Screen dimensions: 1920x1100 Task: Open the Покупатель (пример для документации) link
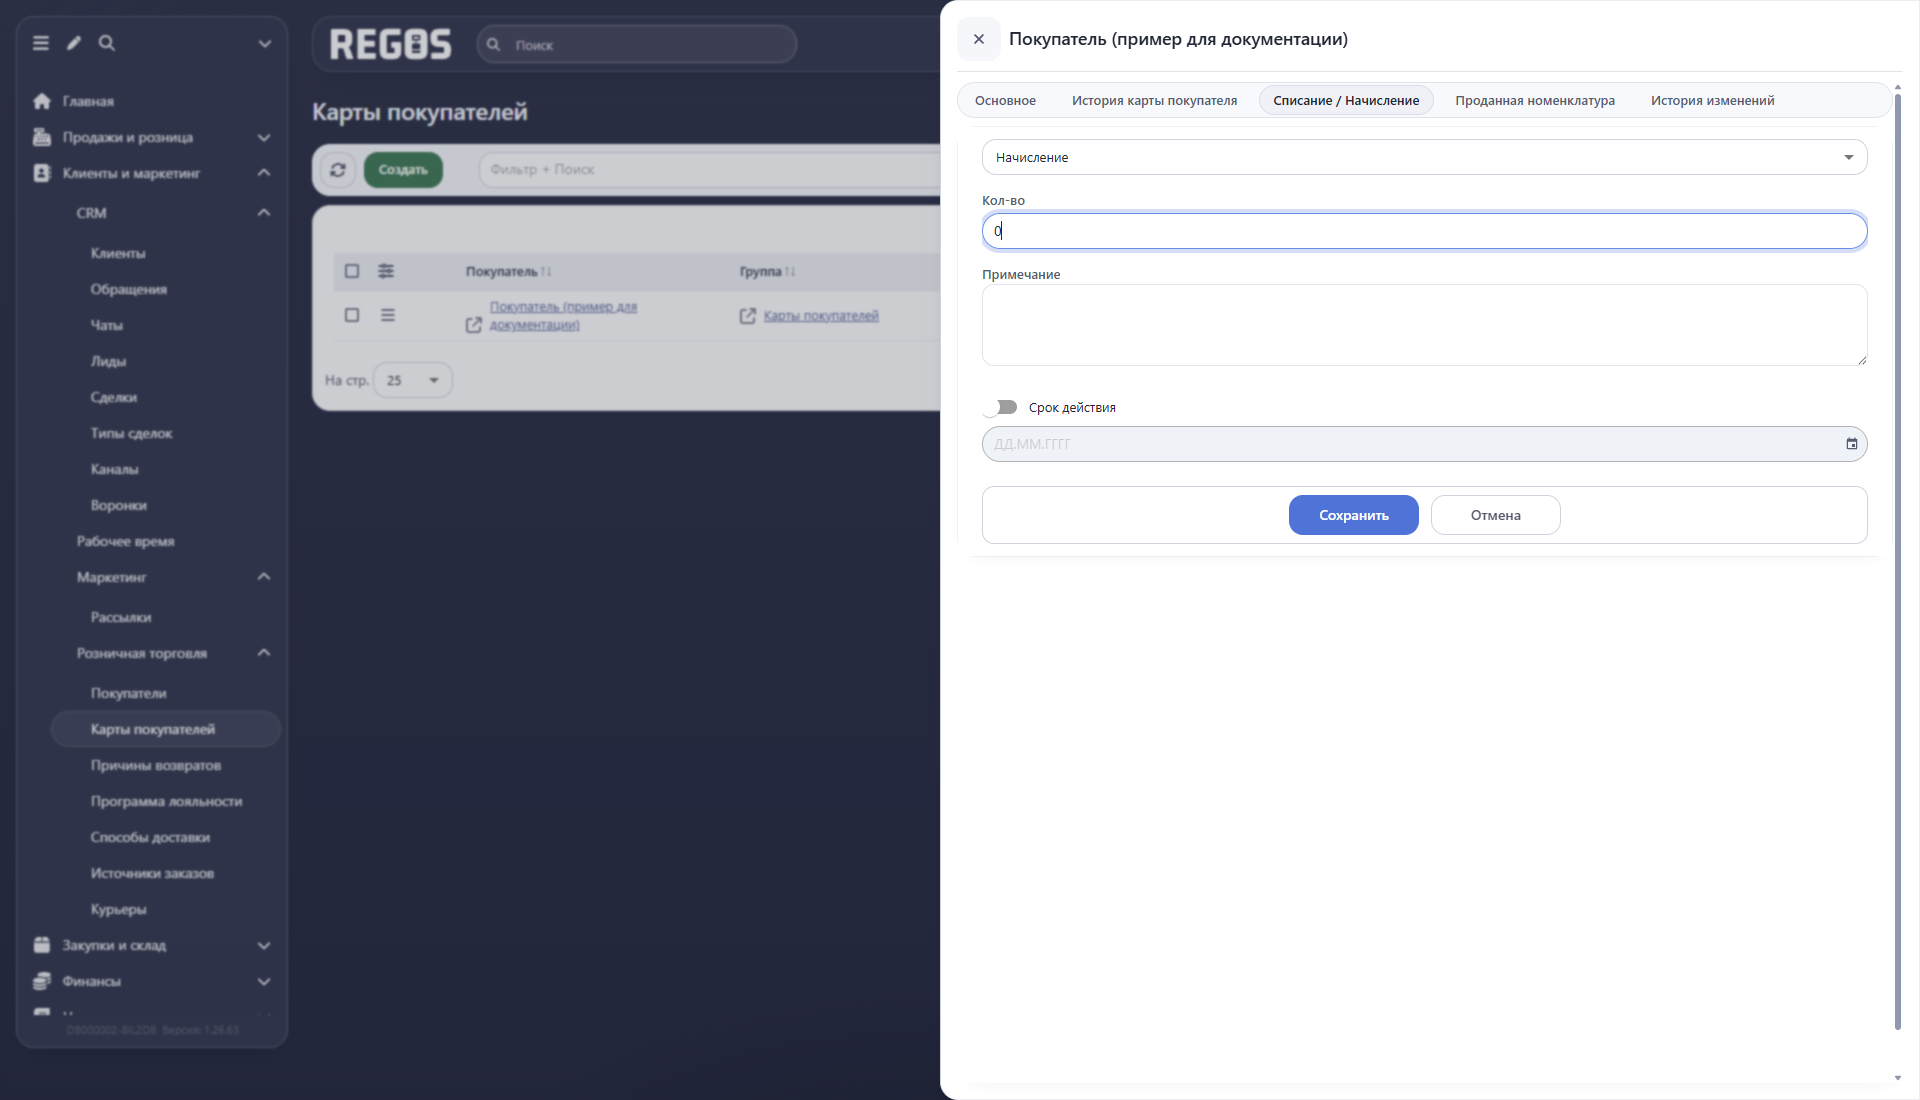563,316
